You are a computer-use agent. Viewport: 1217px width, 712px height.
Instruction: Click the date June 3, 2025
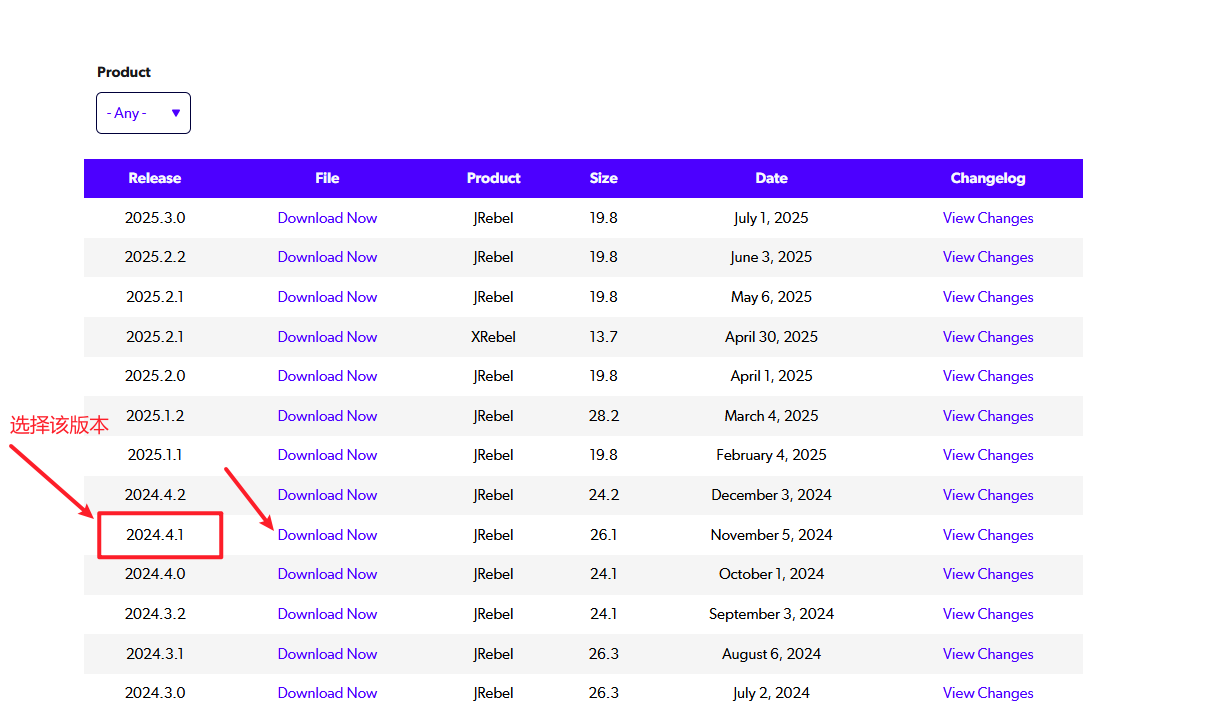coord(772,257)
